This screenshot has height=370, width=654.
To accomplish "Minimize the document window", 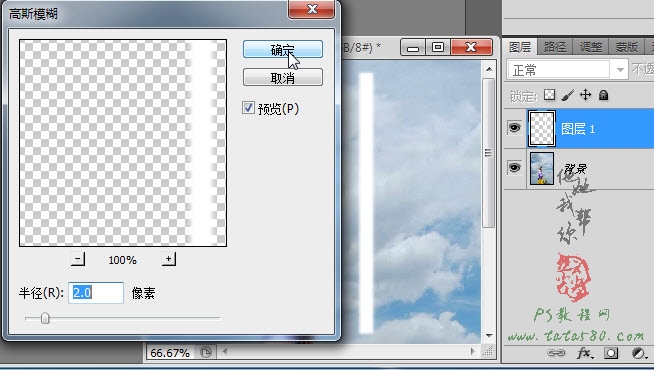I will [x=413, y=48].
